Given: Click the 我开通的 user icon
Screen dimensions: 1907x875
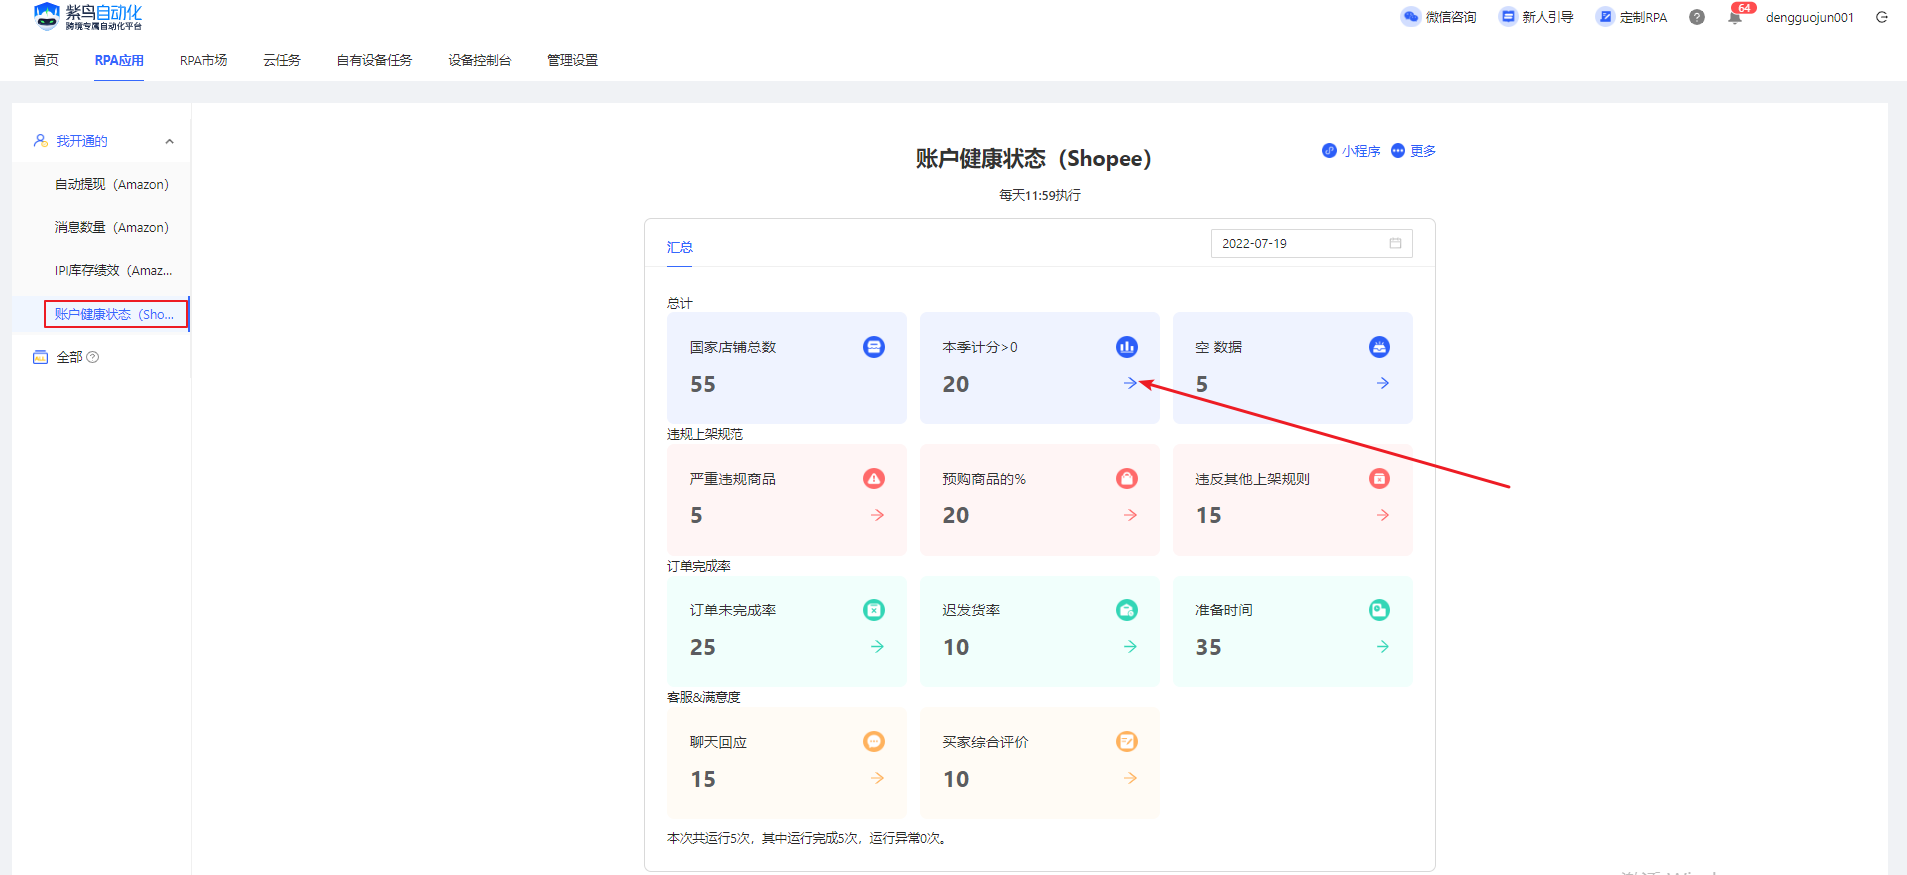Looking at the screenshot, I should click(40, 141).
